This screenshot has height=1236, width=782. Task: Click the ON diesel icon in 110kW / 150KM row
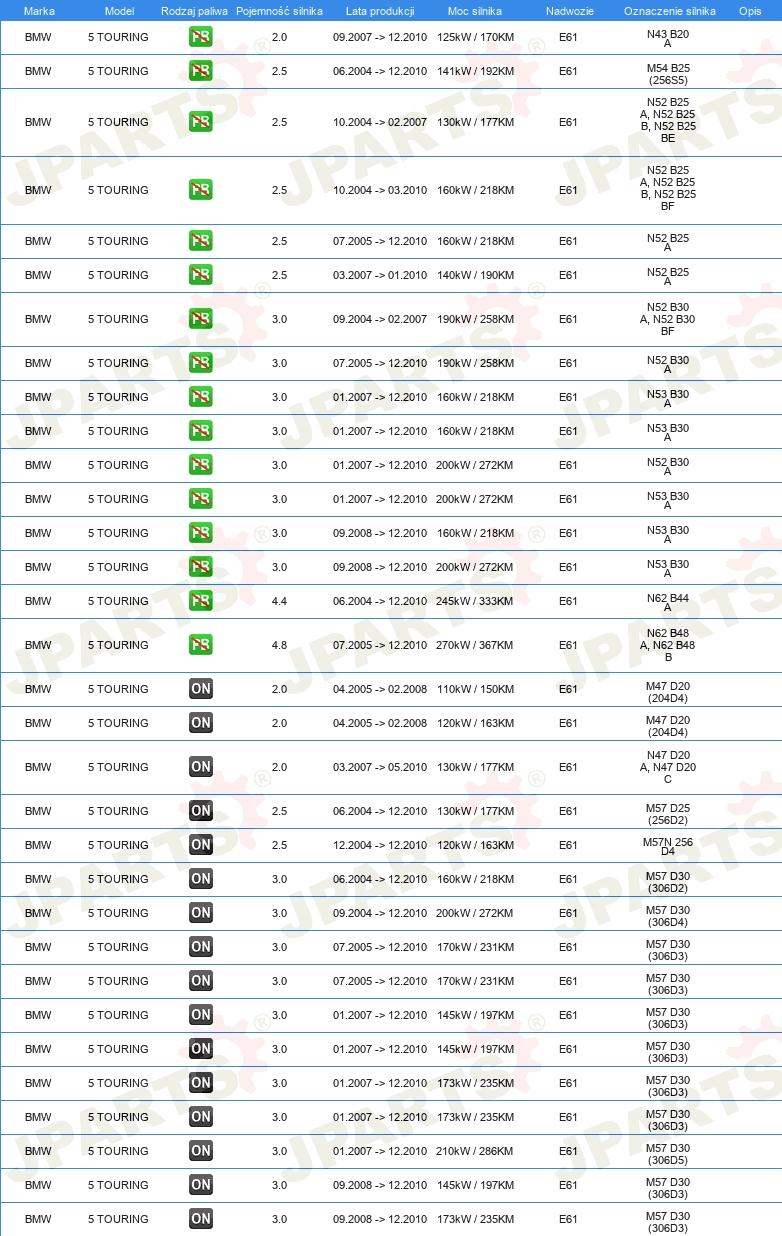click(x=201, y=689)
